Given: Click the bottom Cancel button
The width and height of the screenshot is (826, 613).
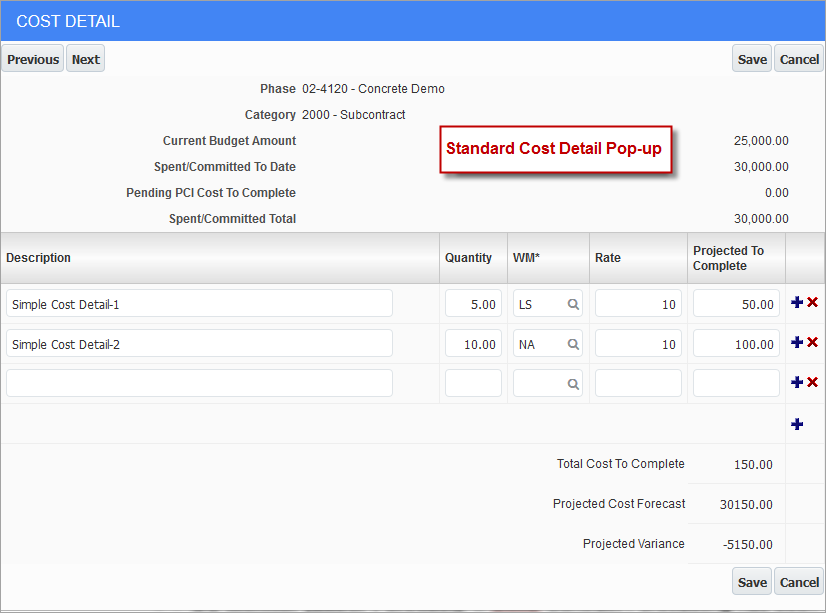Looking at the screenshot, I should click(799, 582).
